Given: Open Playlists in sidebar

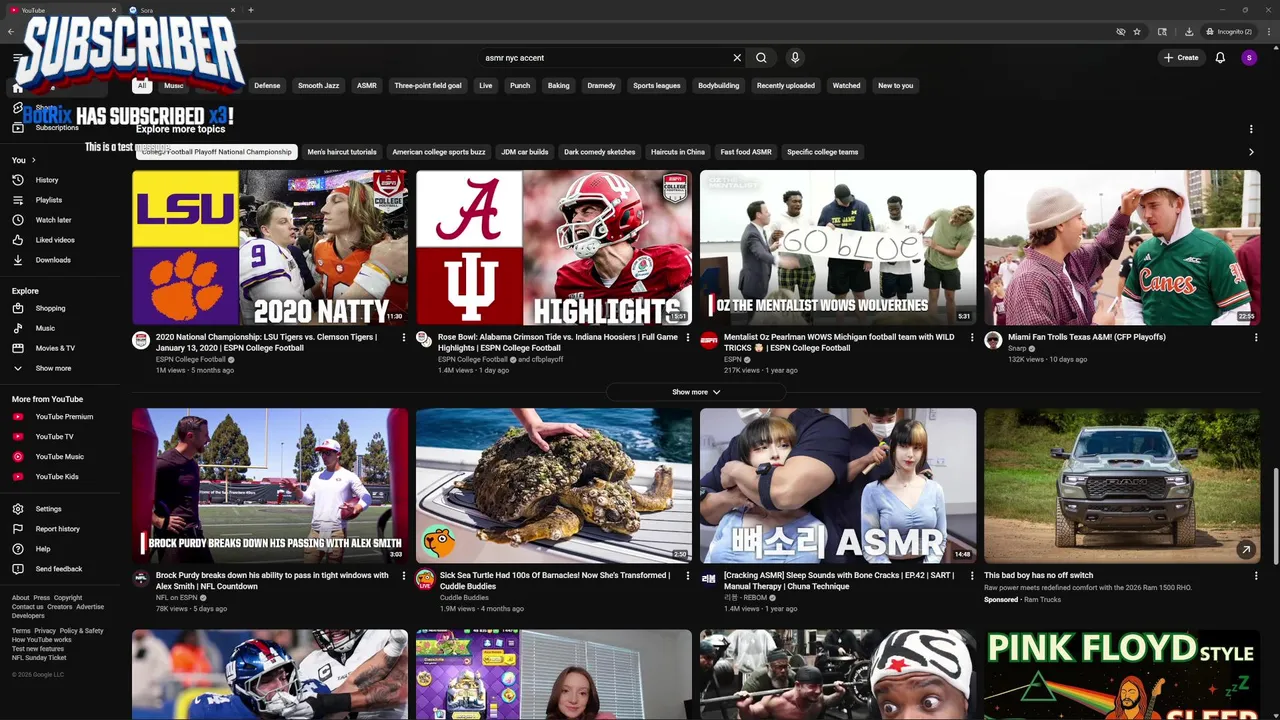Looking at the screenshot, I should point(48,200).
